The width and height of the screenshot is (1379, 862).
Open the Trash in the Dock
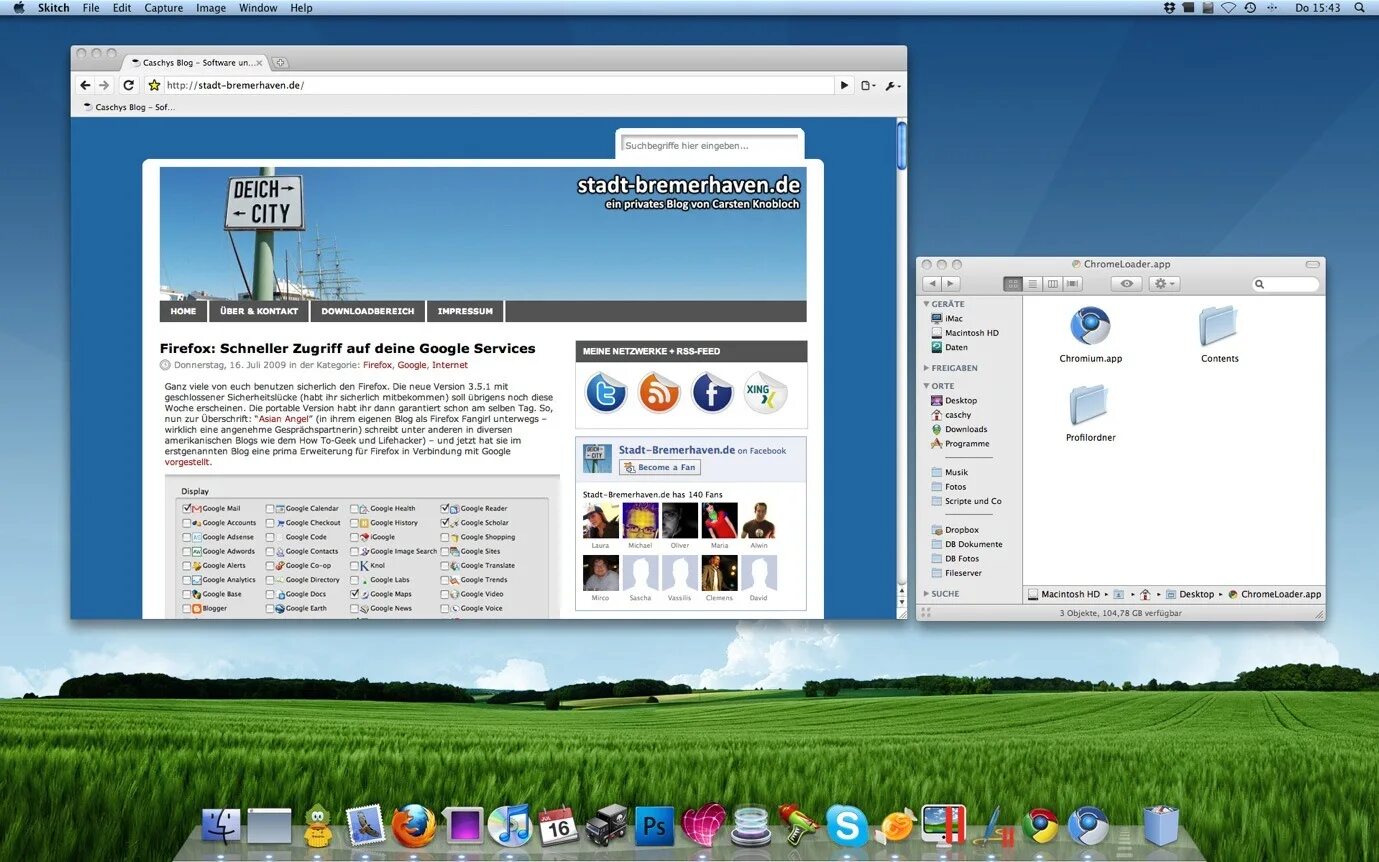click(x=1160, y=826)
